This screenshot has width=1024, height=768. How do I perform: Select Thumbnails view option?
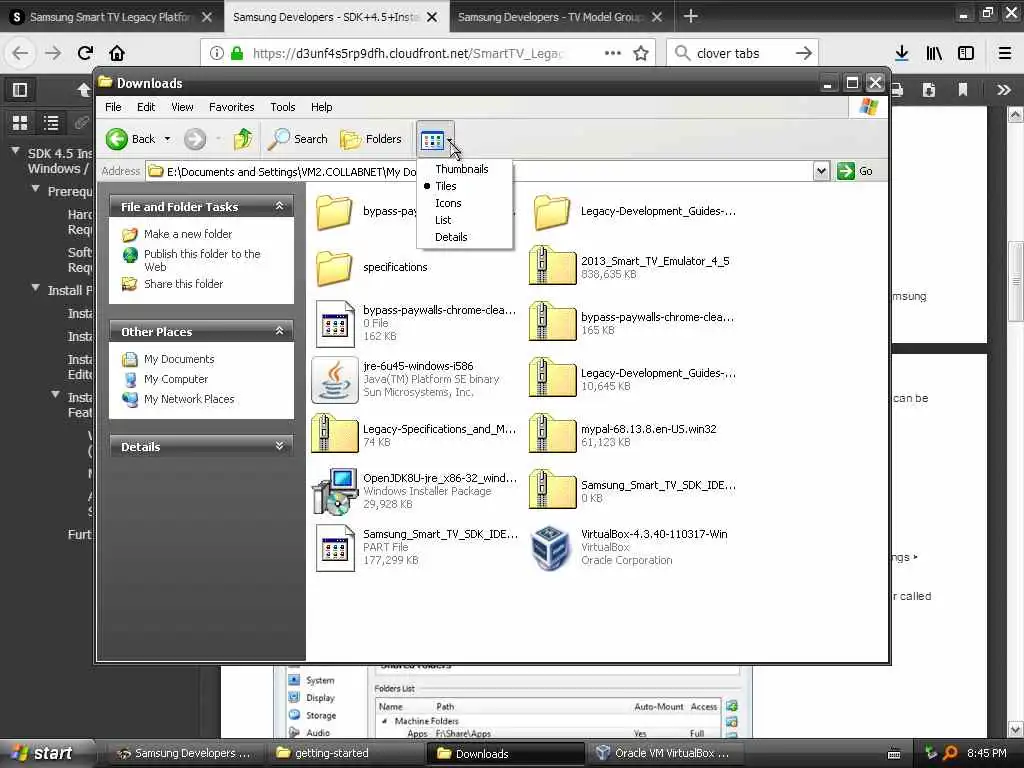coord(462,168)
